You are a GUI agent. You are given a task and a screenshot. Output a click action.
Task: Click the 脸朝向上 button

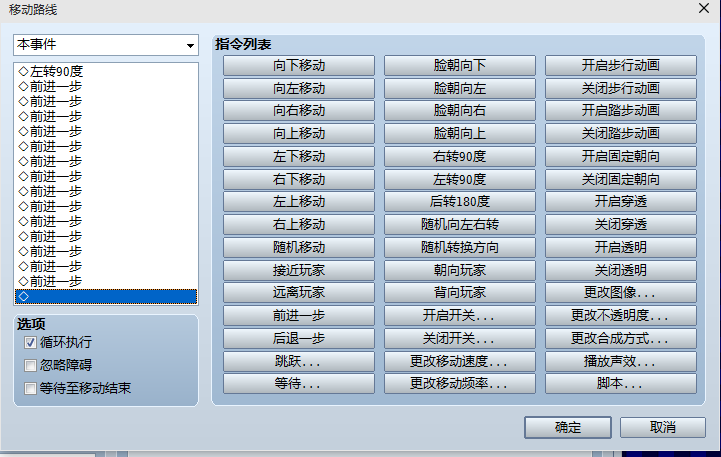point(460,133)
